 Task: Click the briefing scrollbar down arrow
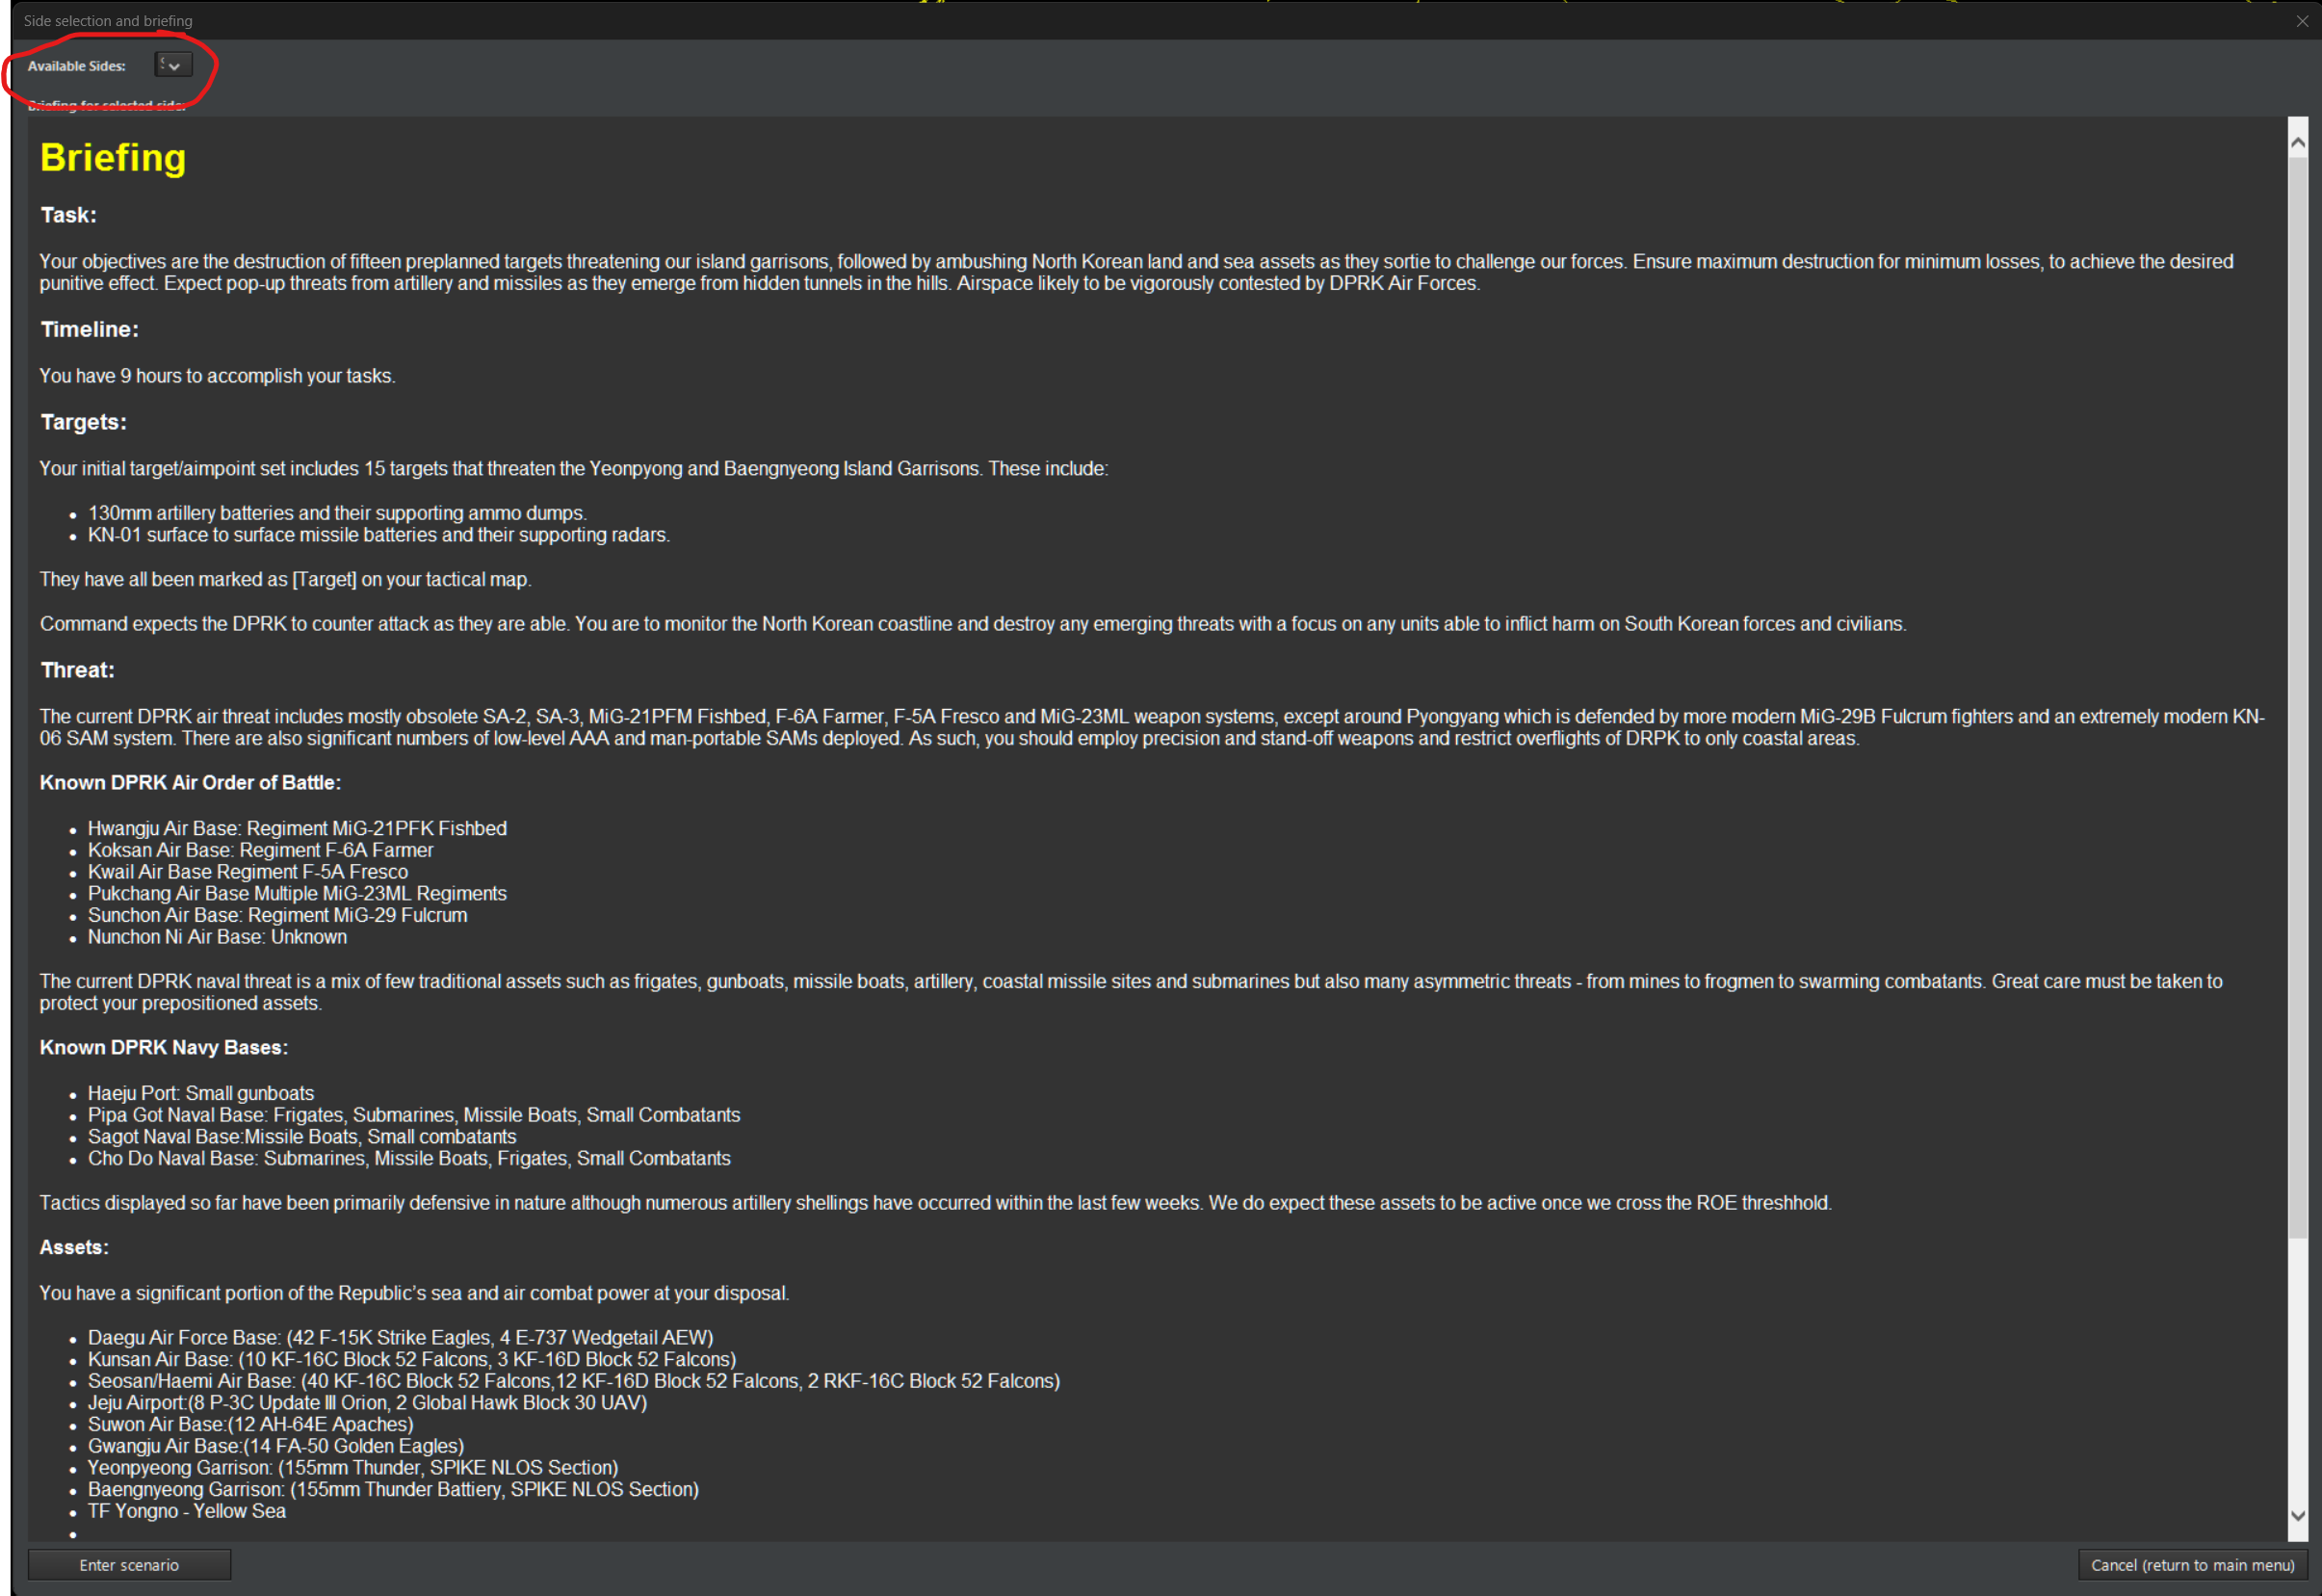coord(2298,1516)
